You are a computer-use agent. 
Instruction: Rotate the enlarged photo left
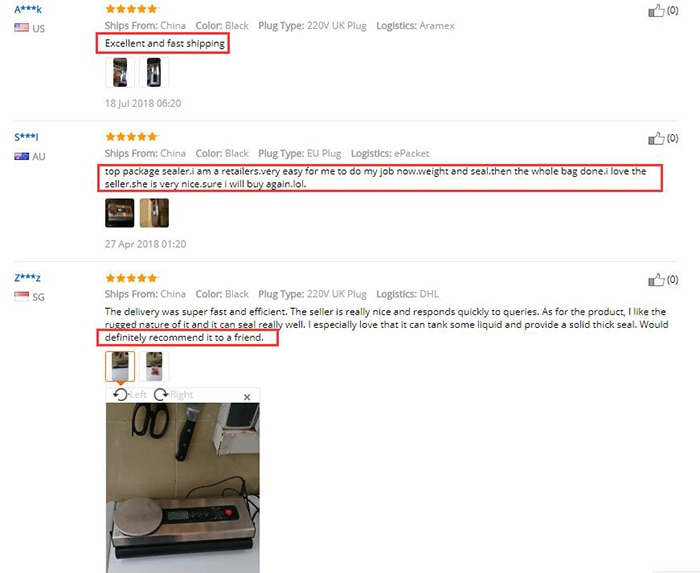point(129,394)
